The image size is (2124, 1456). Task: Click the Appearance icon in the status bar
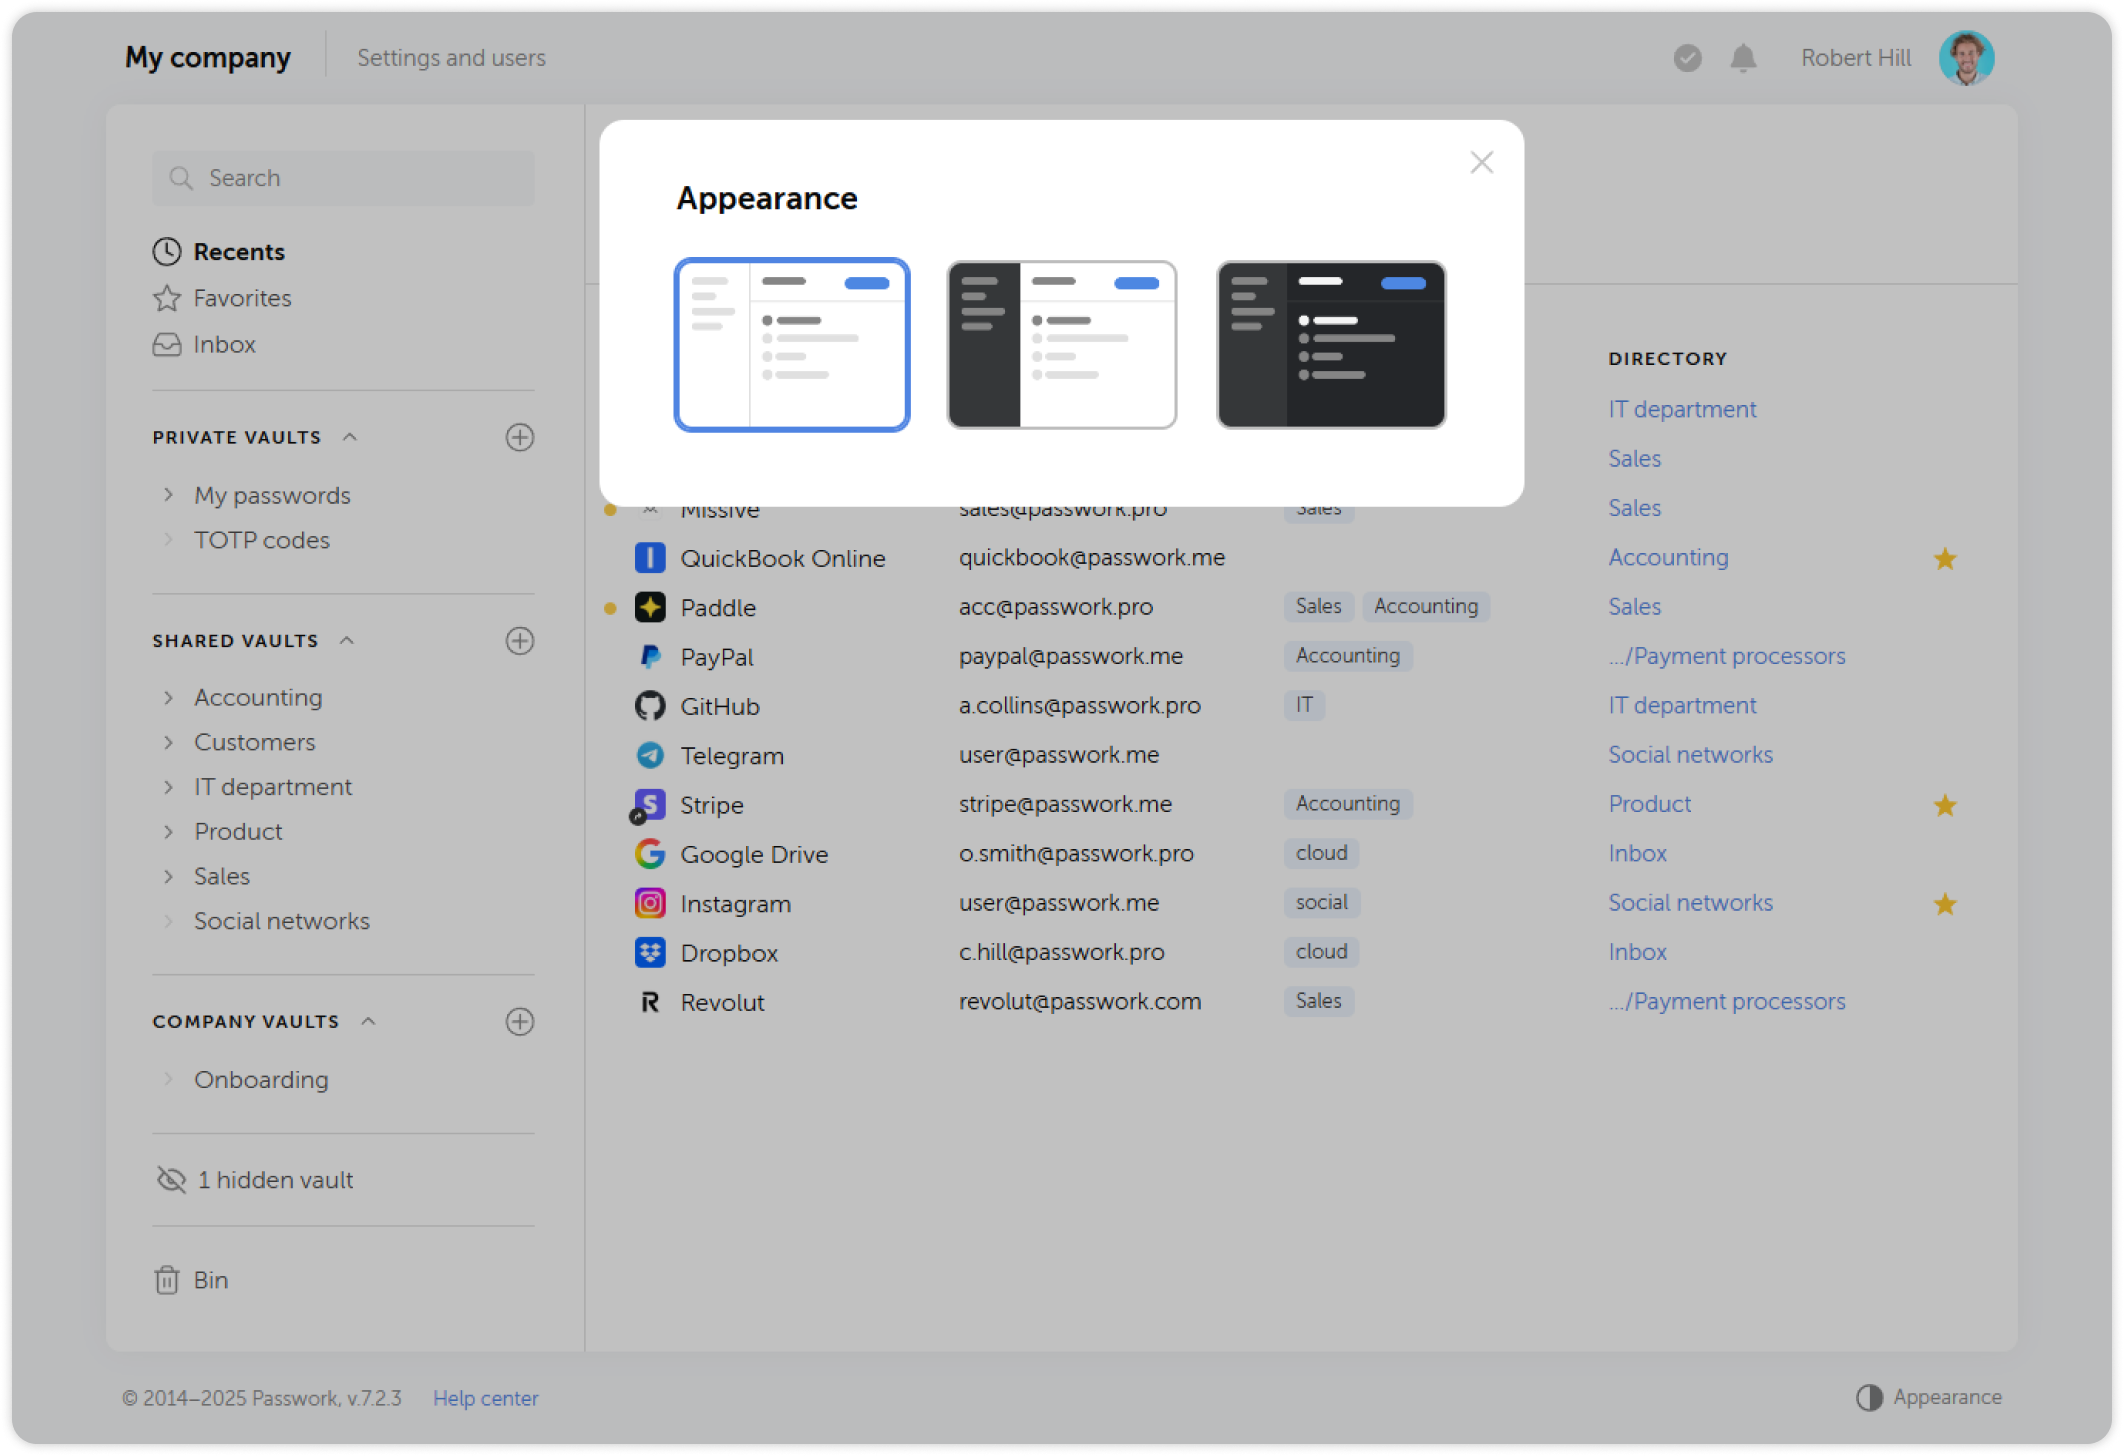[1869, 1397]
